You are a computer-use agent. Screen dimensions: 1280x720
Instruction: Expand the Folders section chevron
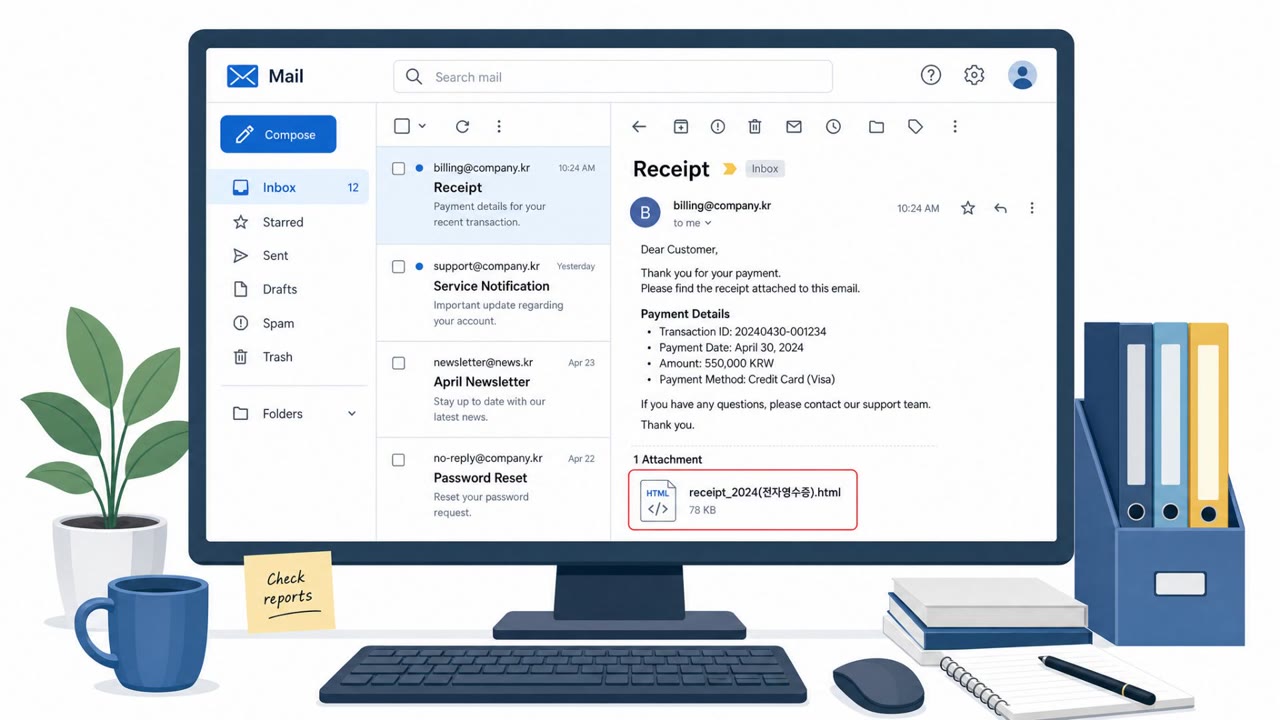(351, 414)
